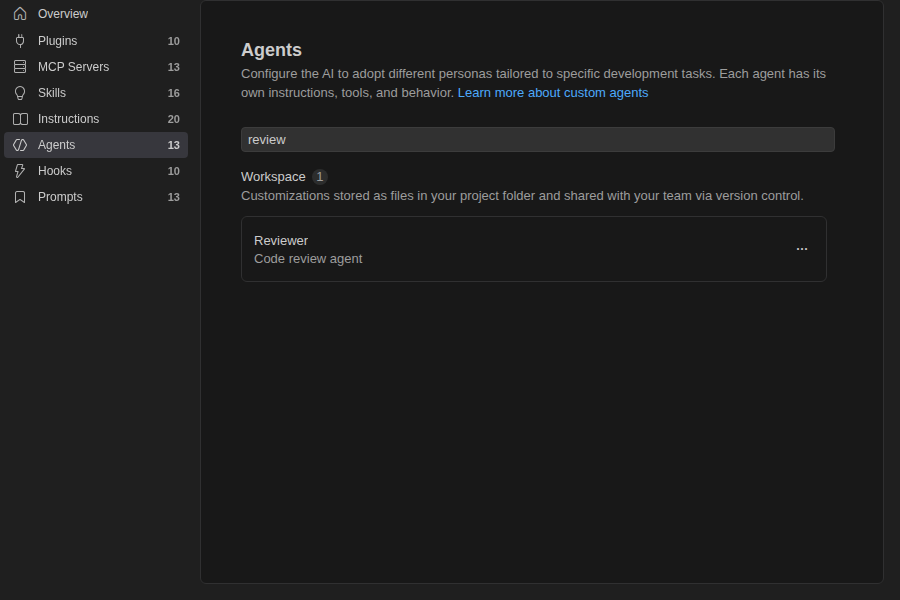Screen dimensions: 900x600
Task: Open the Reviewer agent's three-dot menu
Action: (802, 249)
